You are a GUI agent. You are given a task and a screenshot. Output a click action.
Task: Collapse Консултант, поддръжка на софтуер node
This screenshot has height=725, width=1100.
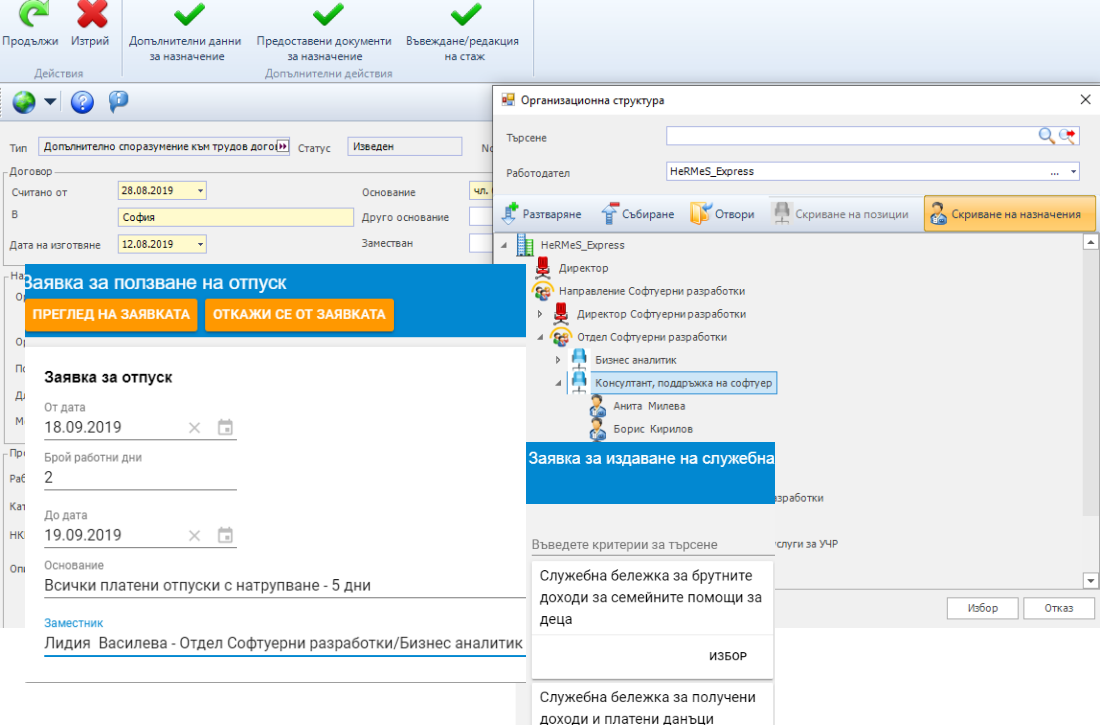click(x=558, y=383)
